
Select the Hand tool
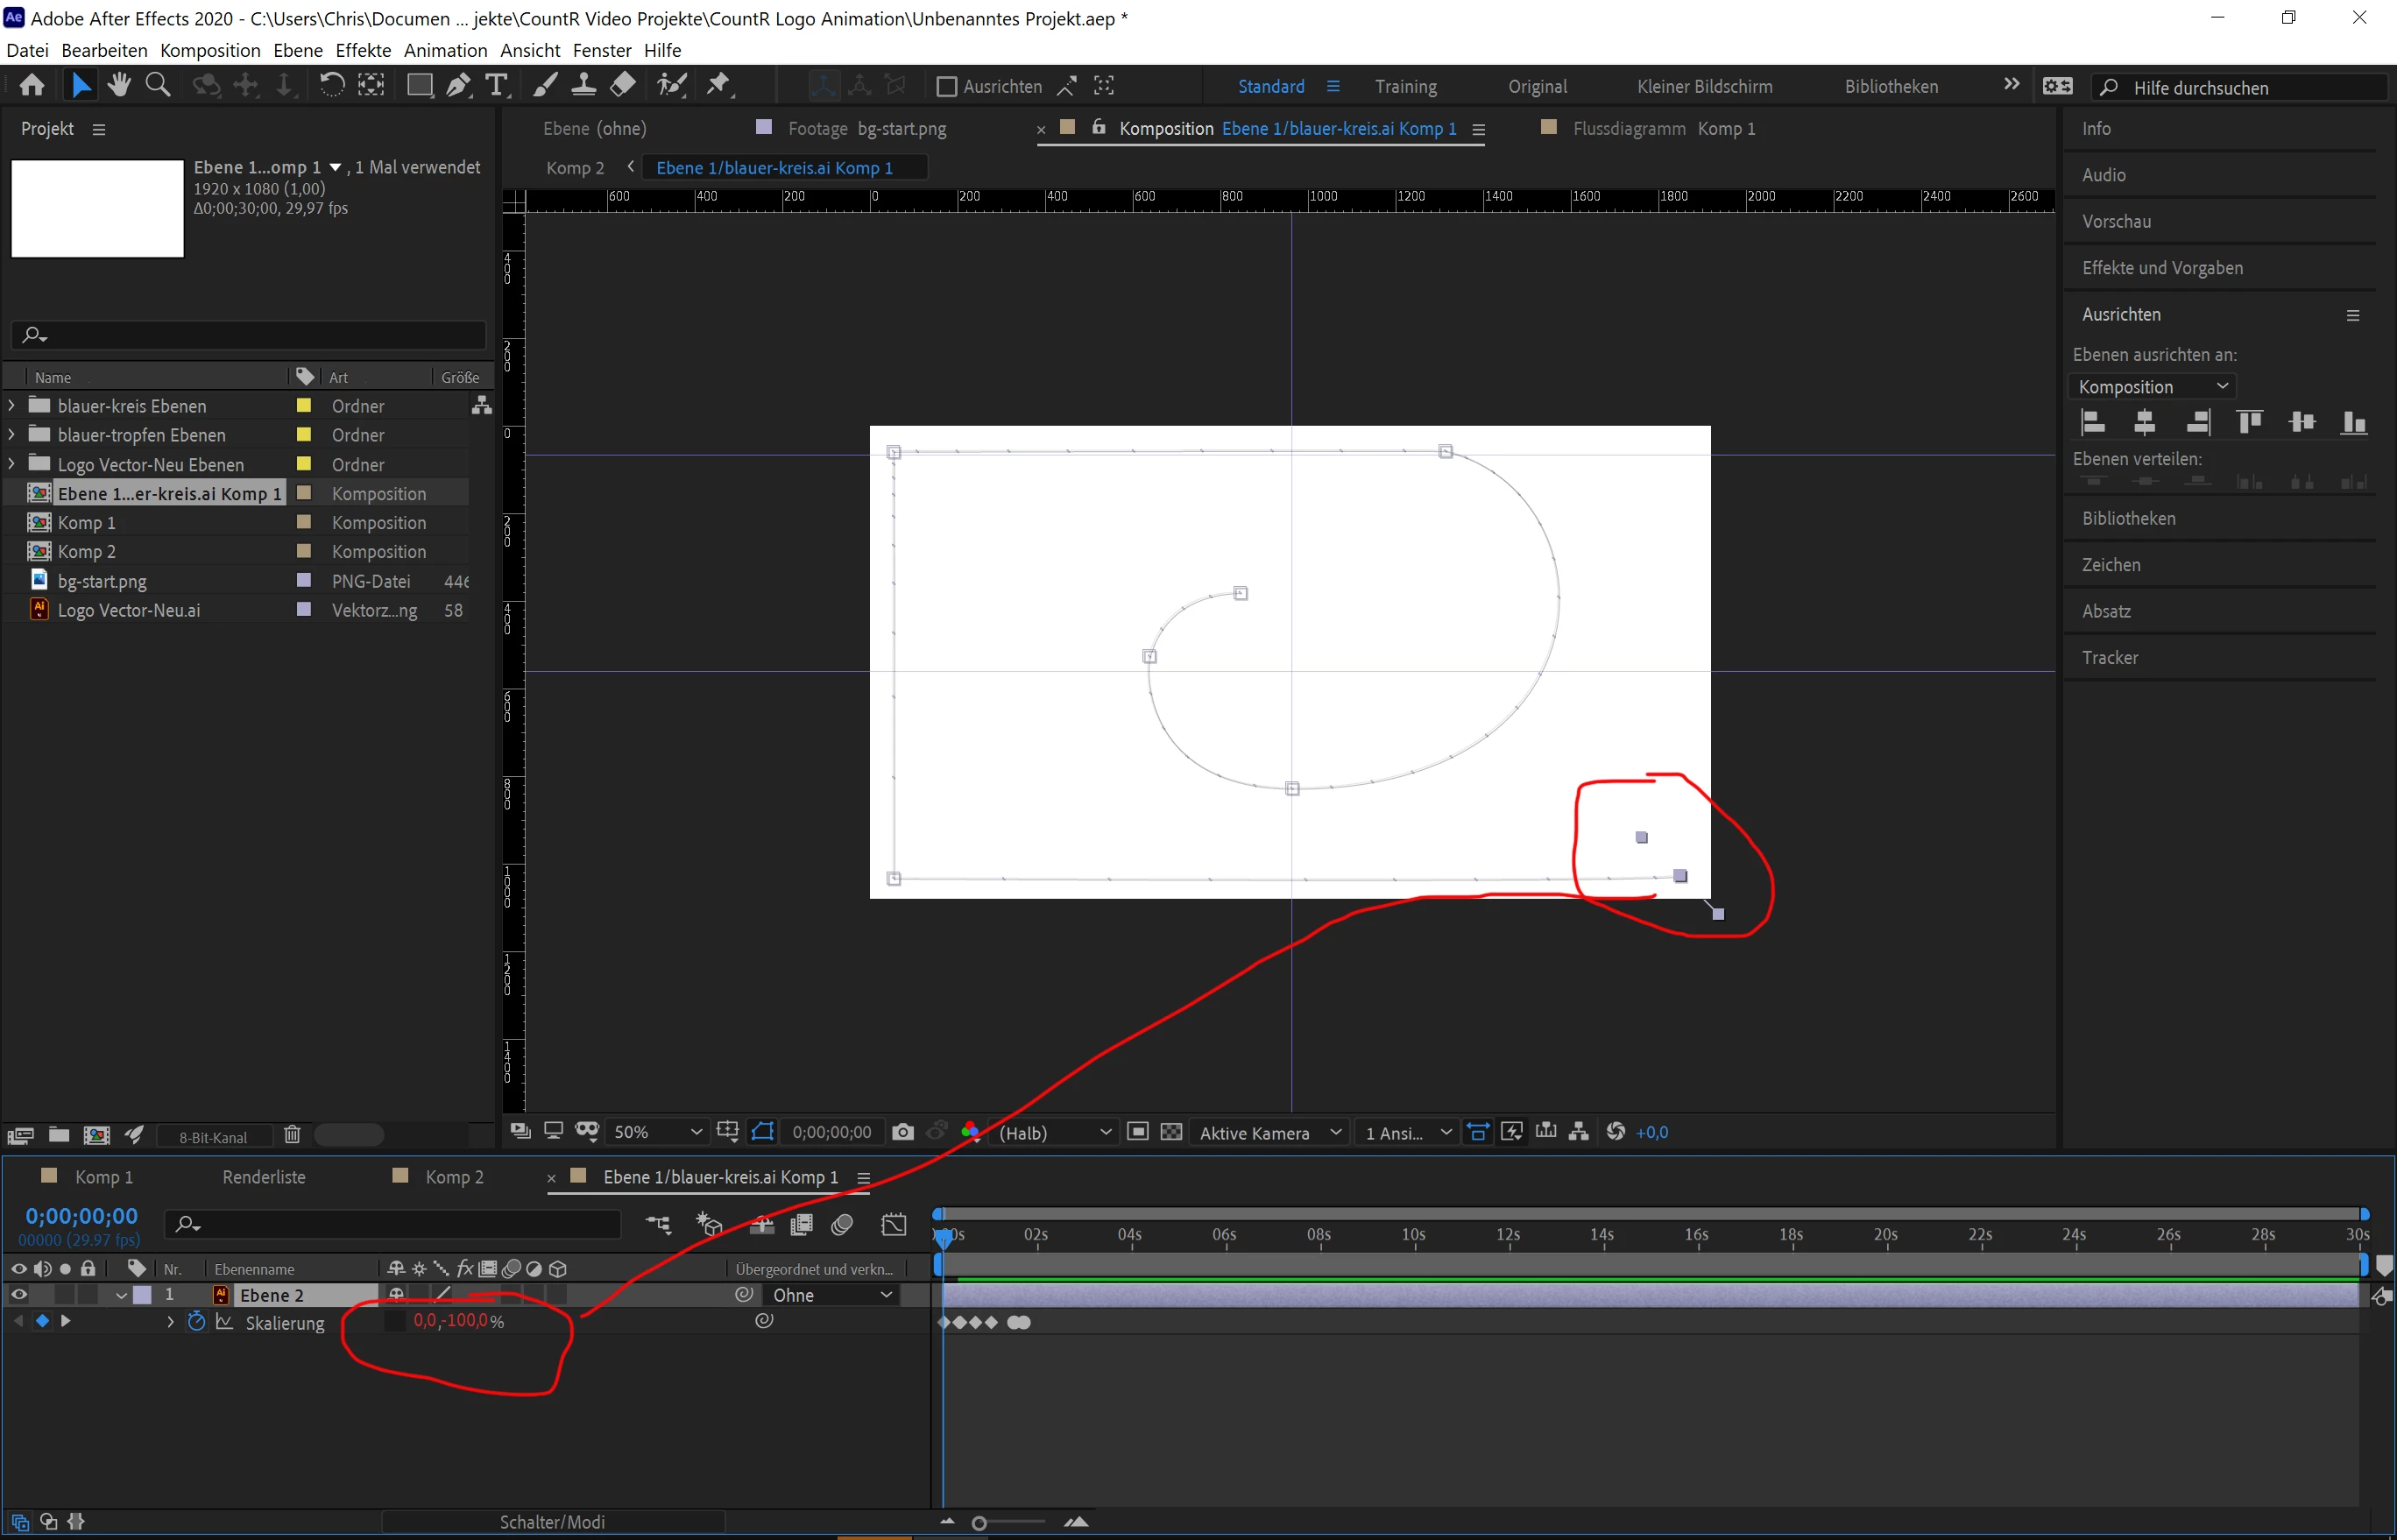[119, 86]
